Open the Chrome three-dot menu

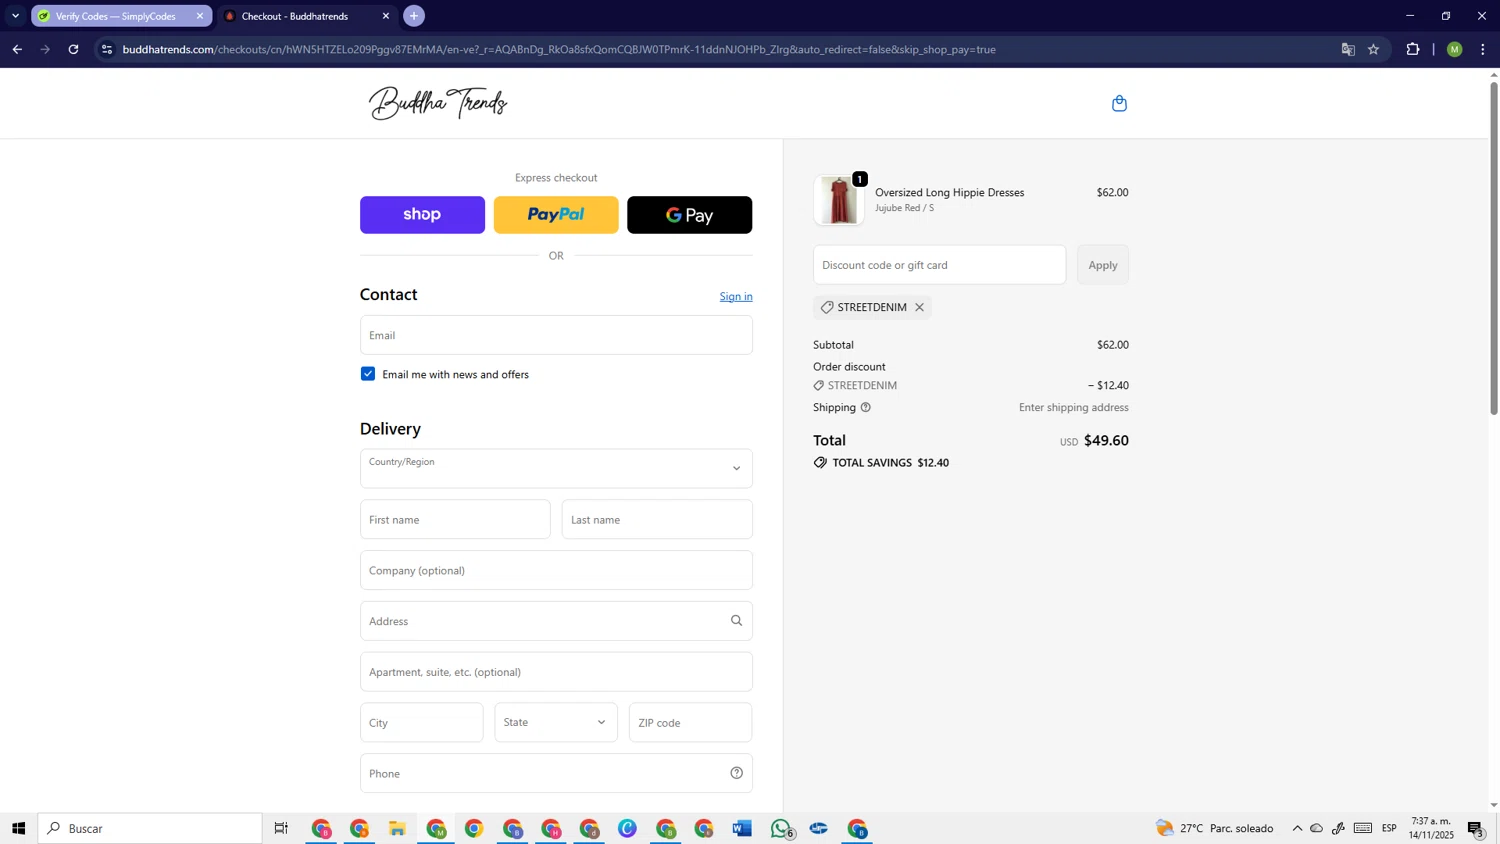pos(1483,49)
